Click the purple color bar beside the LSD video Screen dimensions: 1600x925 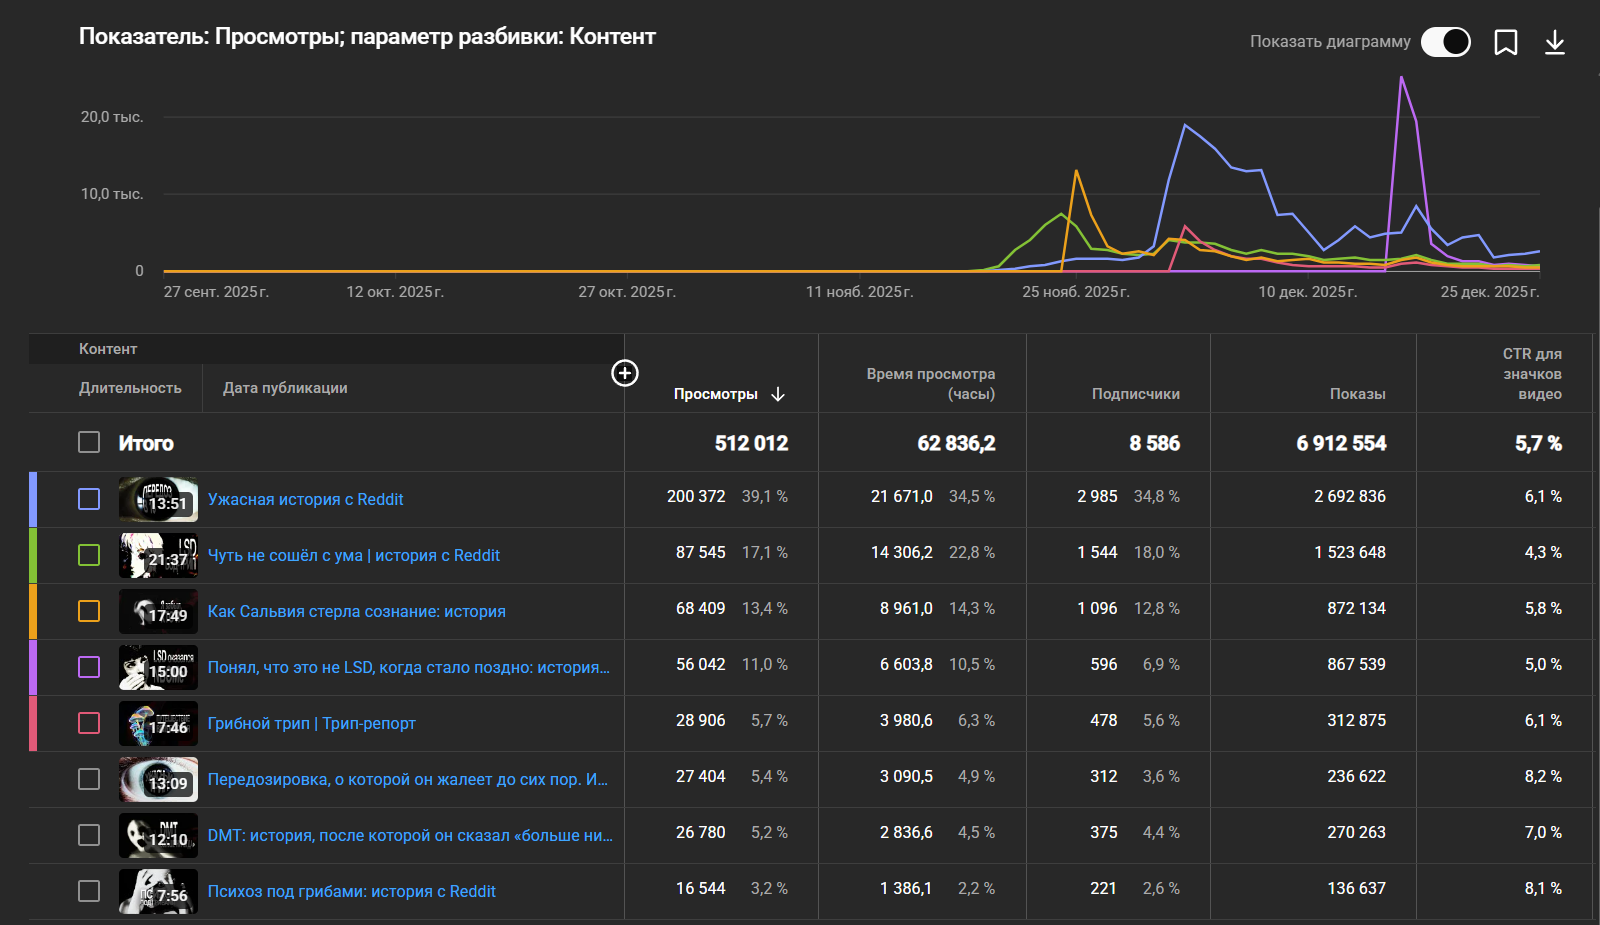pyautogui.click(x=33, y=667)
